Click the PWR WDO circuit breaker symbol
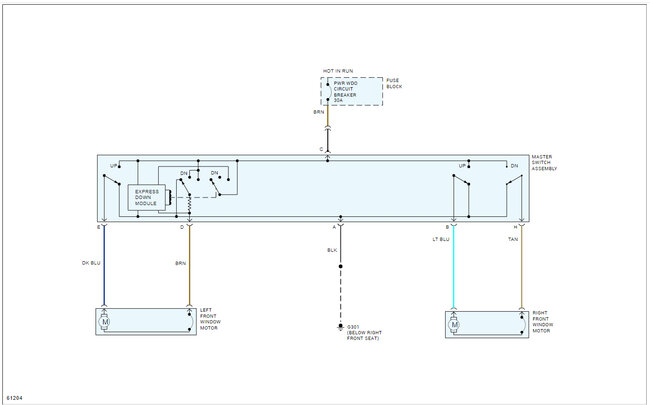This screenshot has width=650, height=405. (x=329, y=92)
